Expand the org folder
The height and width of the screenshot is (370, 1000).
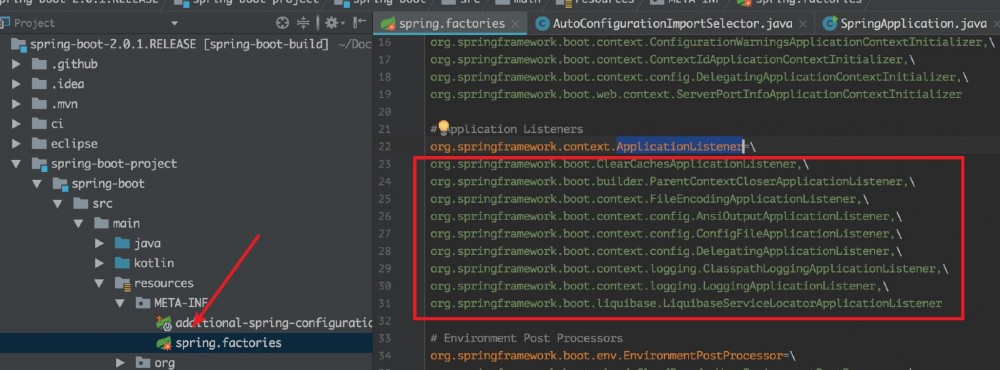click(120, 363)
